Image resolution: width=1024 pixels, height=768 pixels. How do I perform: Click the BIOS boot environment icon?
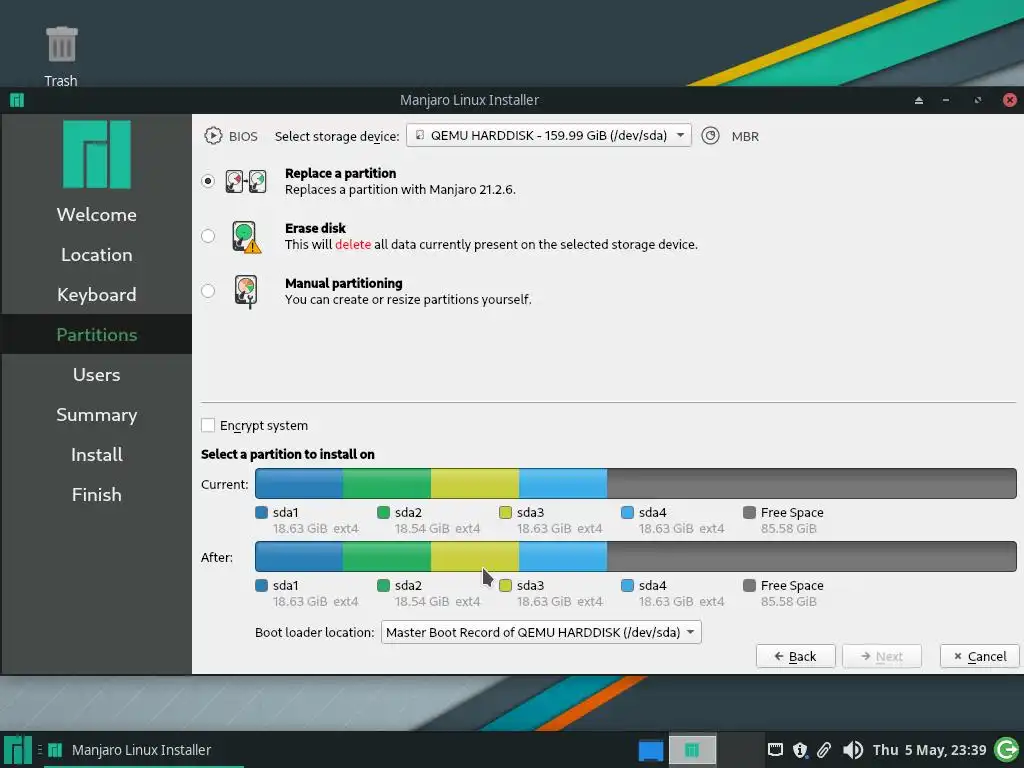[x=213, y=136]
